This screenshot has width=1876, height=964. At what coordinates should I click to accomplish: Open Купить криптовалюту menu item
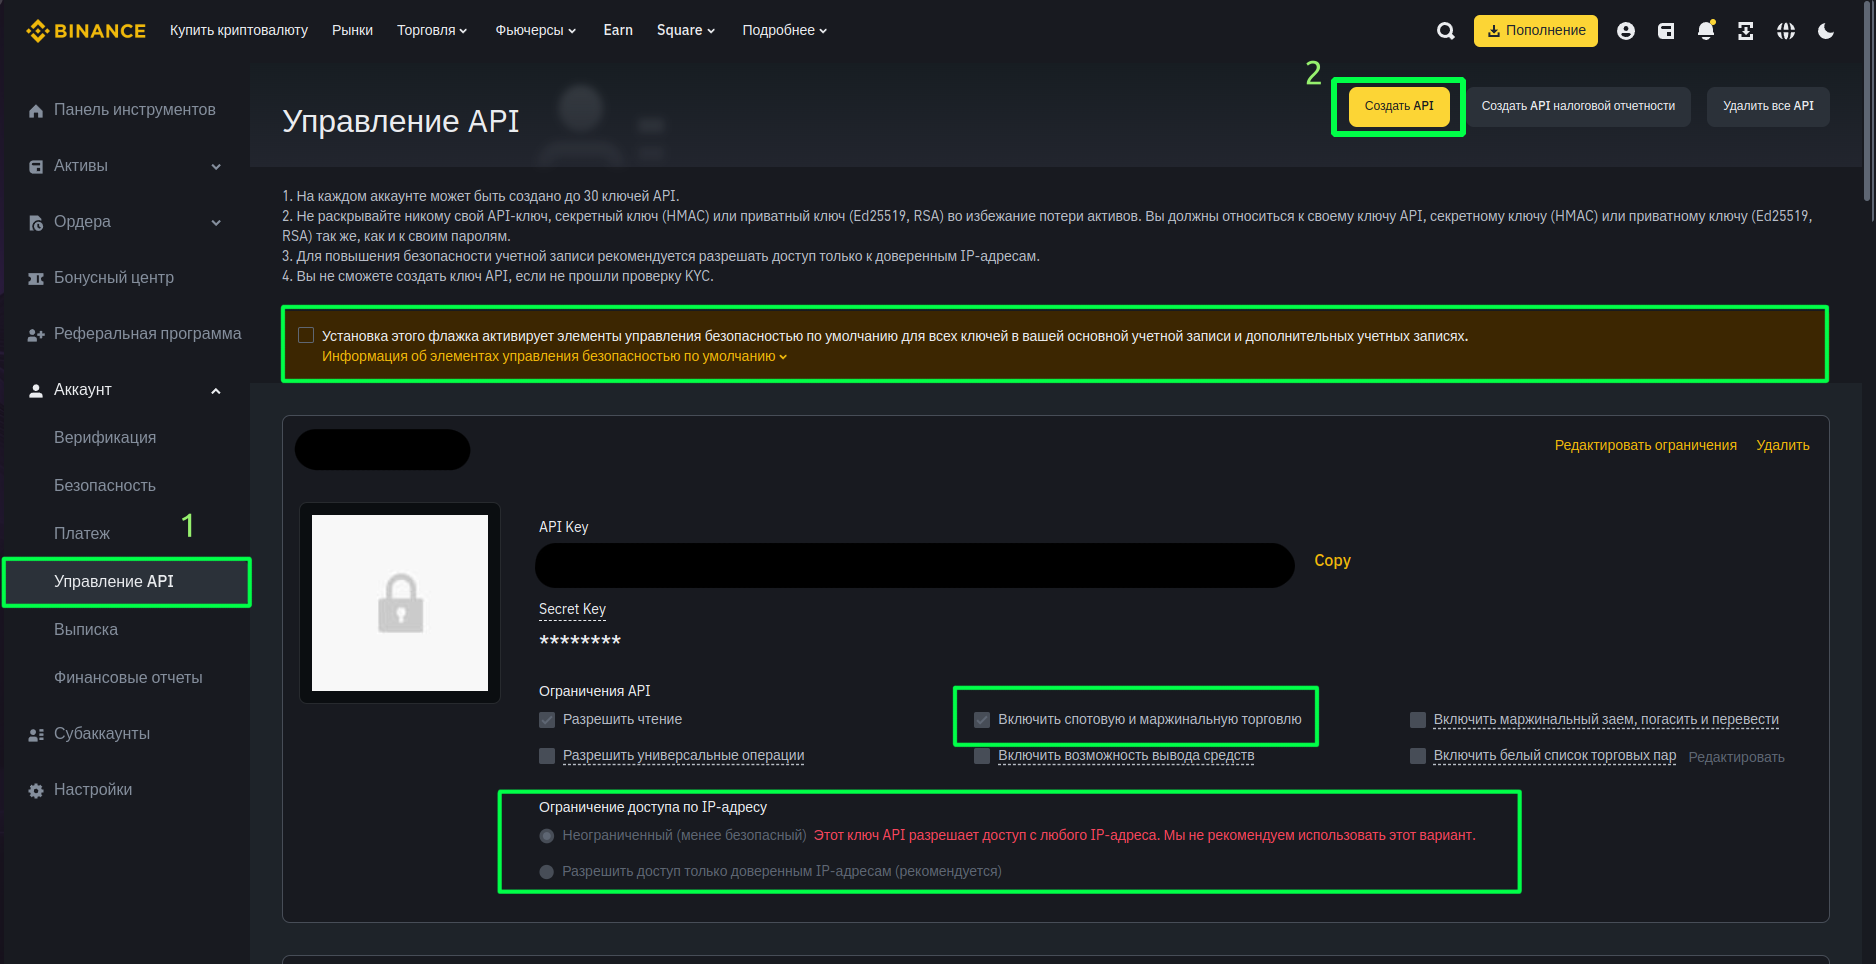tap(239, 31)
